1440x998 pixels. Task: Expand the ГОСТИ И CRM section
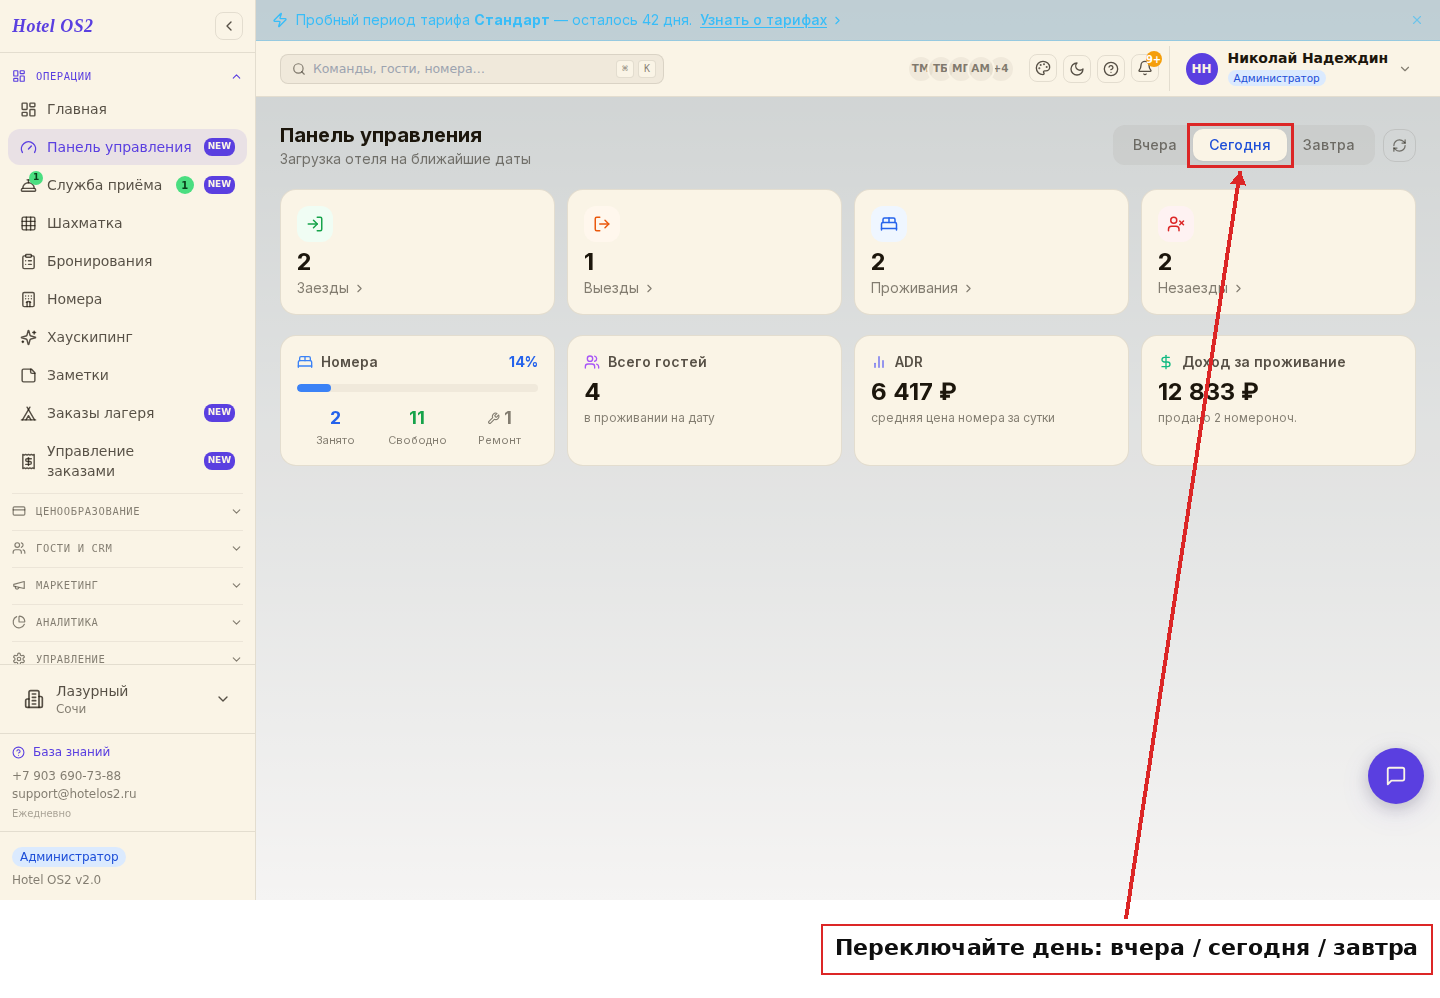click(x=127, y=548)
